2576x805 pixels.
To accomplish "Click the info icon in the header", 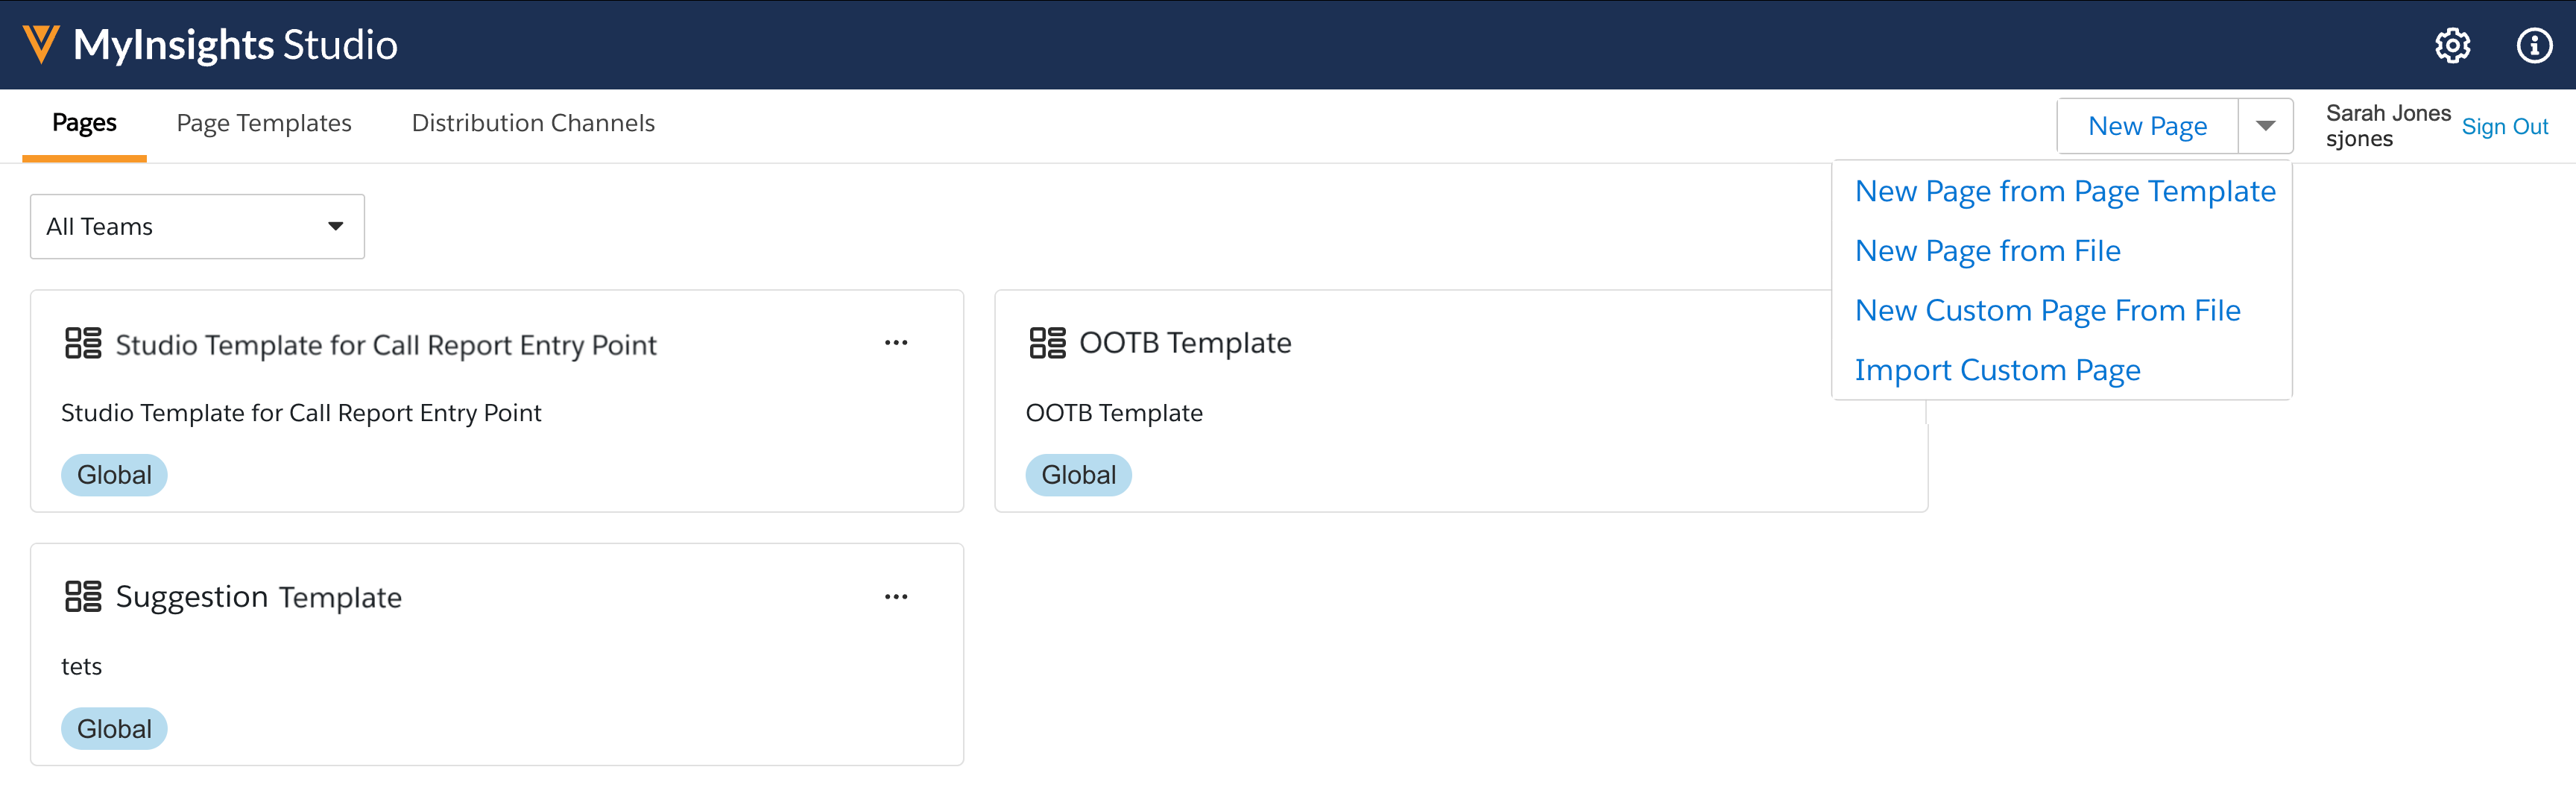I will point(2535,45).
